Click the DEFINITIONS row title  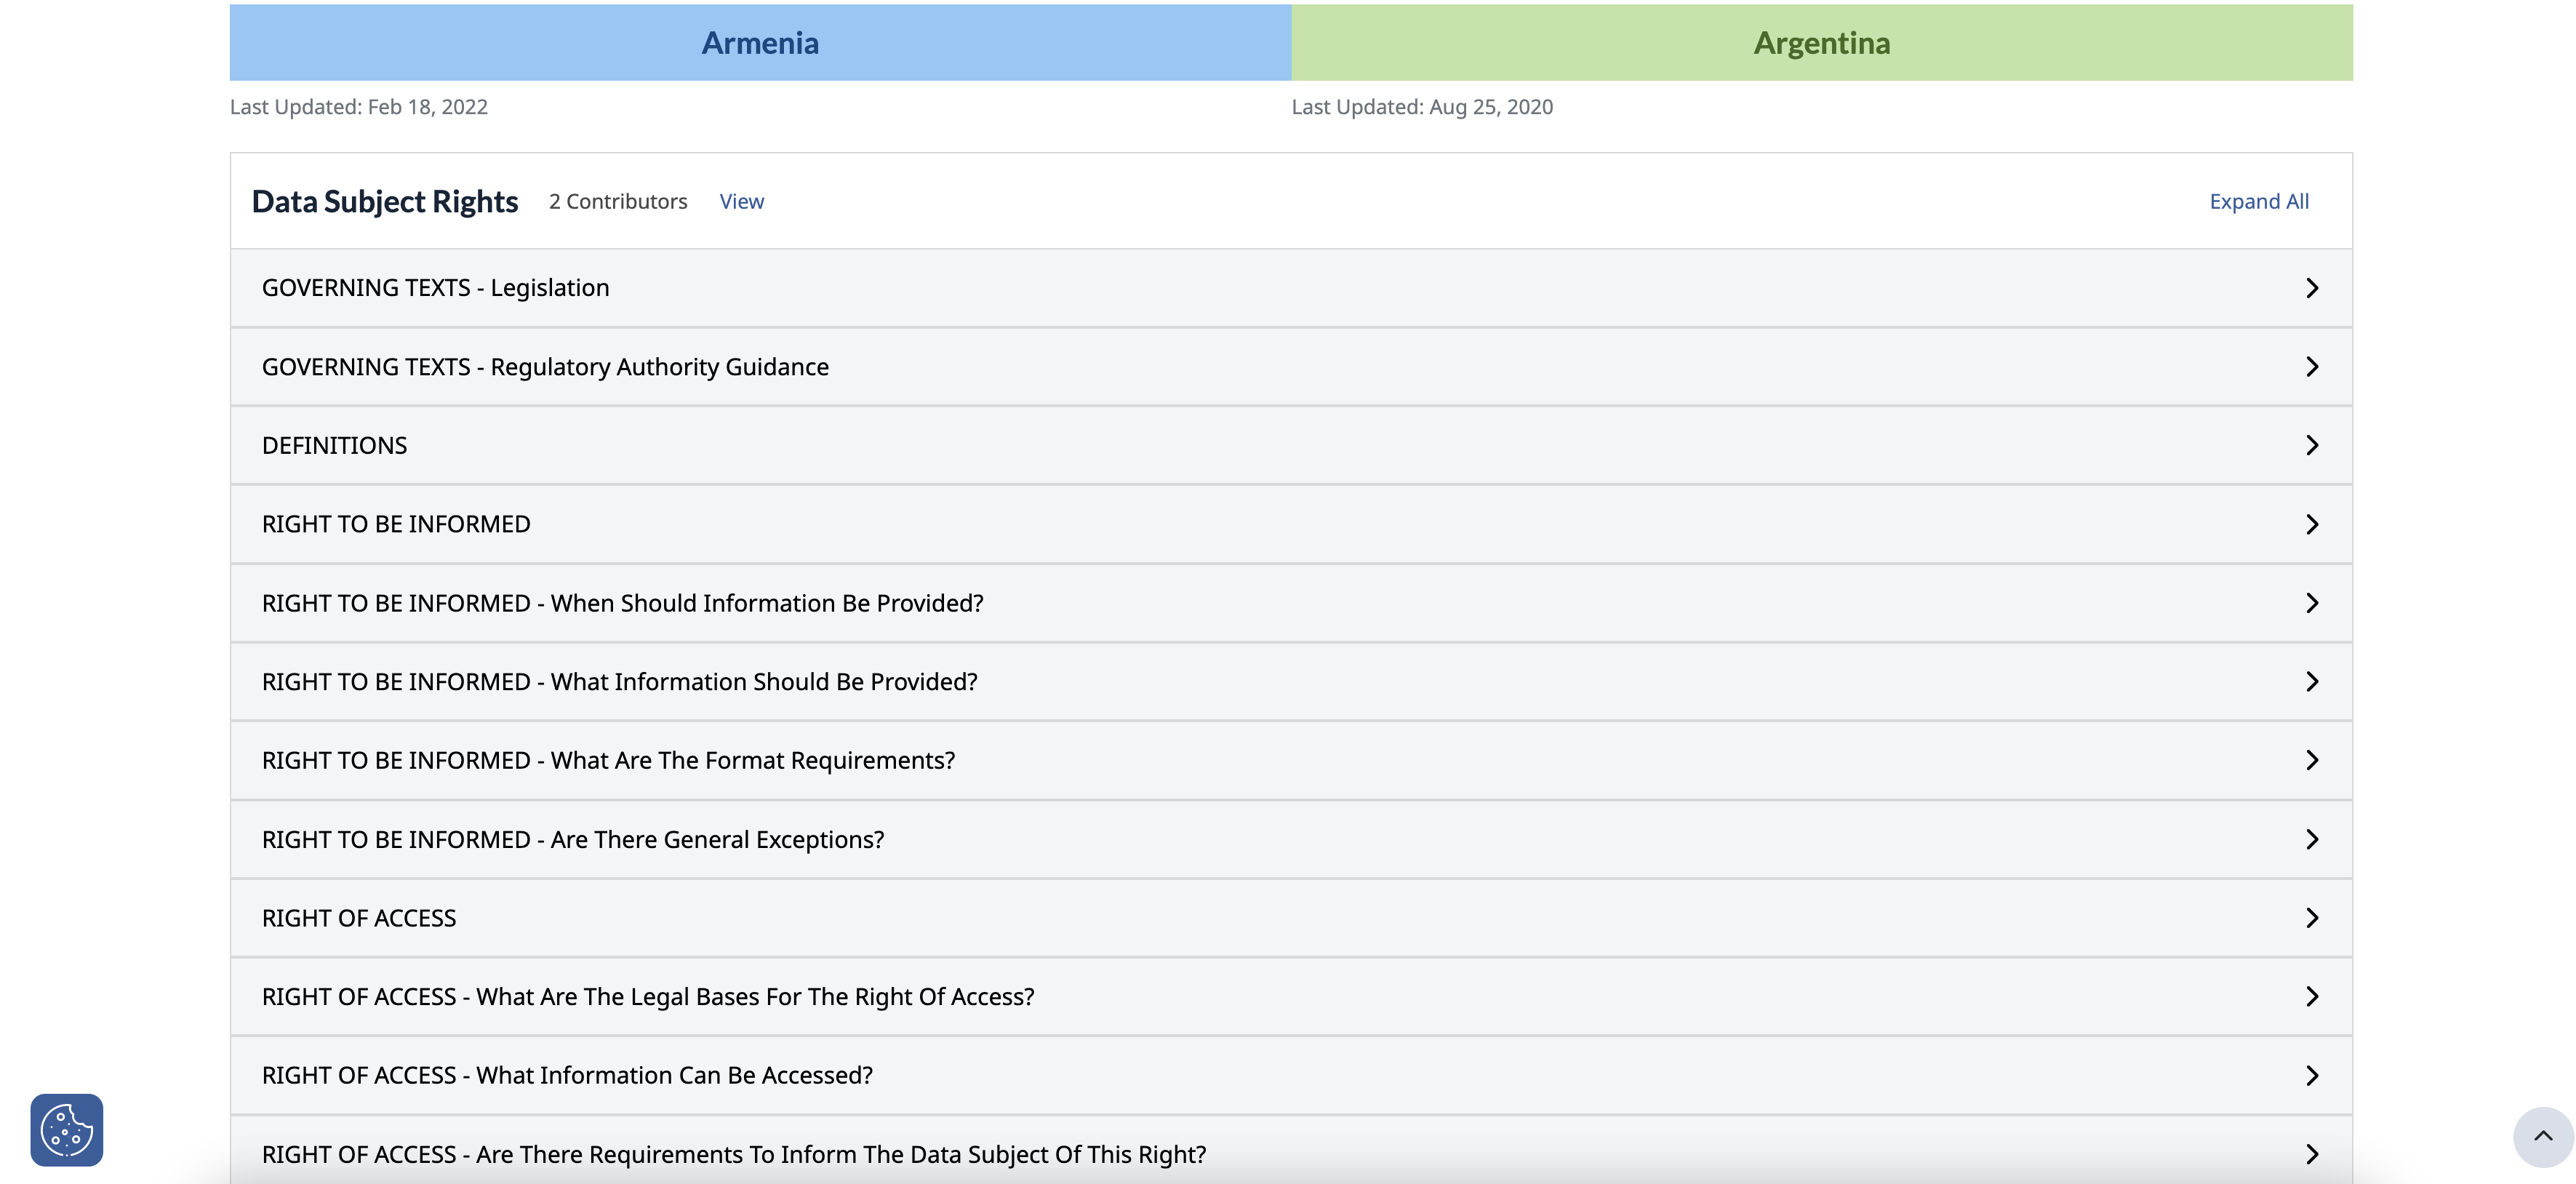[334, 445]
